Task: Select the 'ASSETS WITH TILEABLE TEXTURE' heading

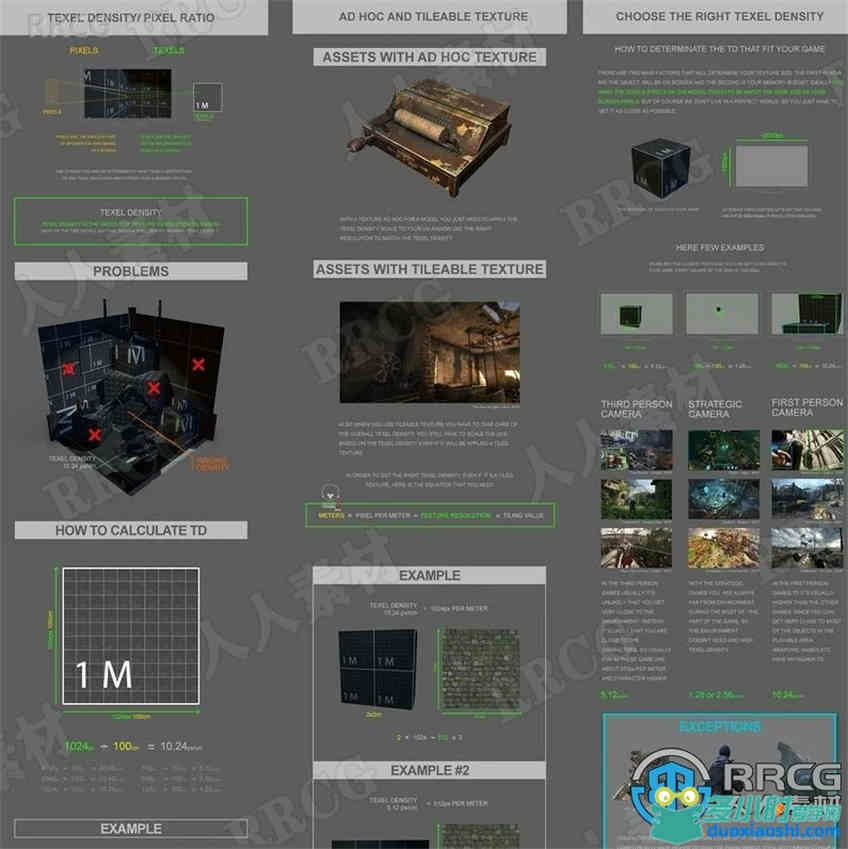Action: (x=429, y=269)
